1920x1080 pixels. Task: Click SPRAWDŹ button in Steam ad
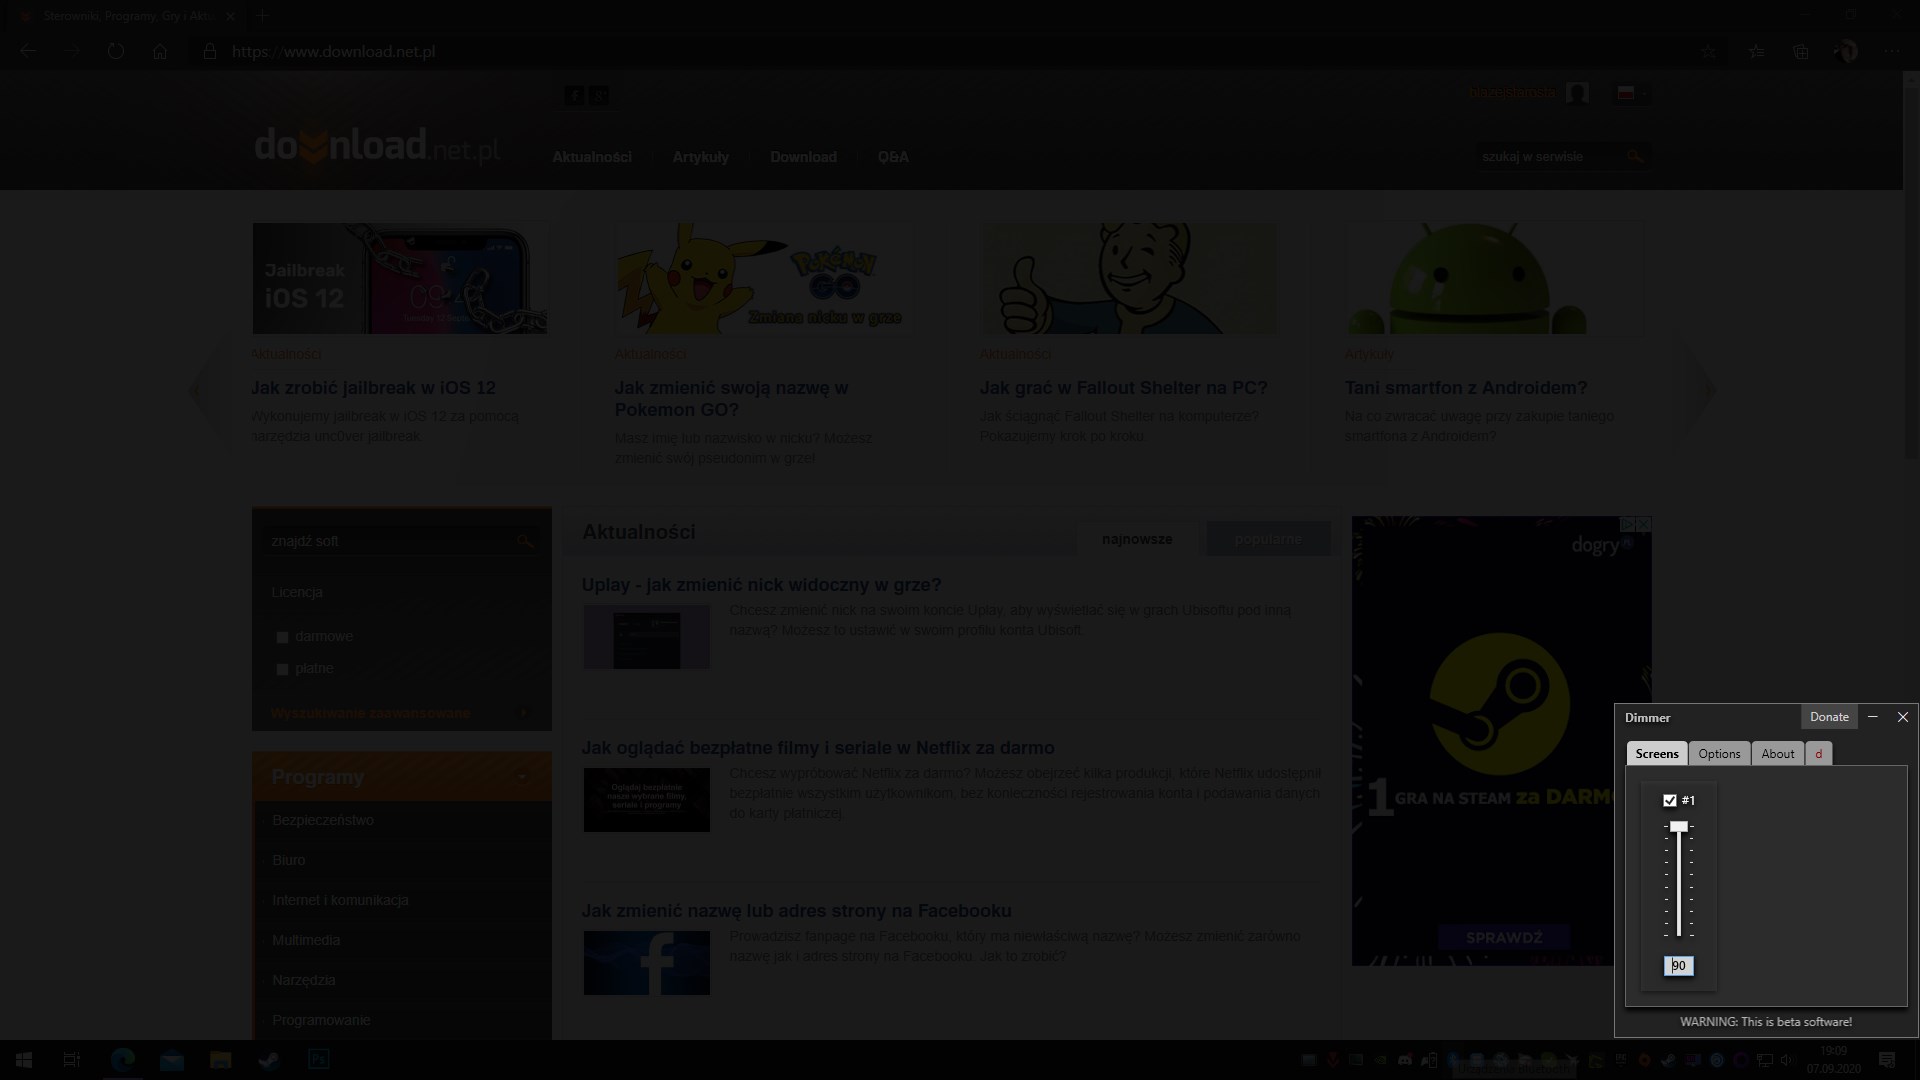(x=1504, y=938)
